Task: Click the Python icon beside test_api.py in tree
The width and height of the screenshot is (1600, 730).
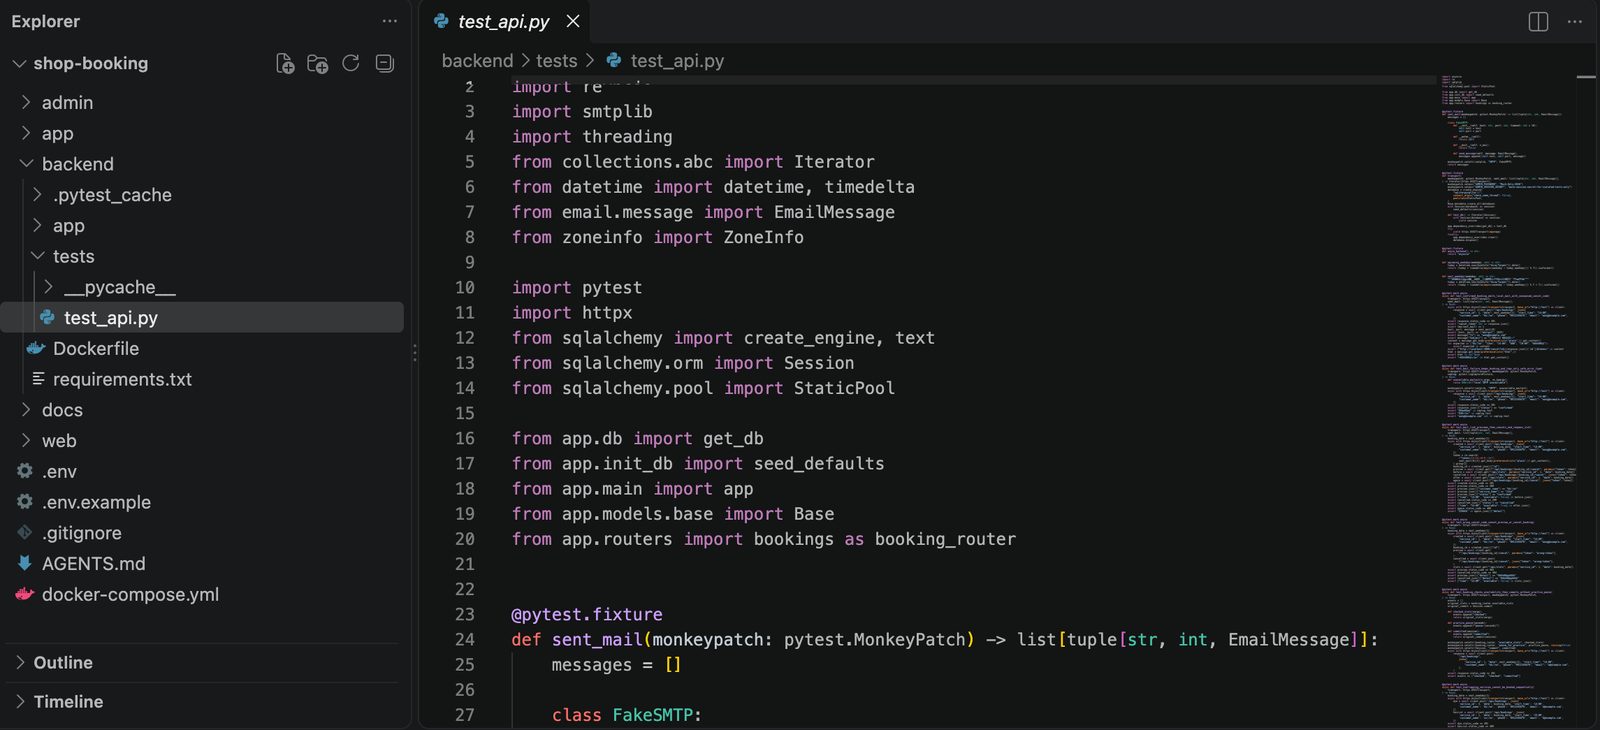Action: [47, 317]
